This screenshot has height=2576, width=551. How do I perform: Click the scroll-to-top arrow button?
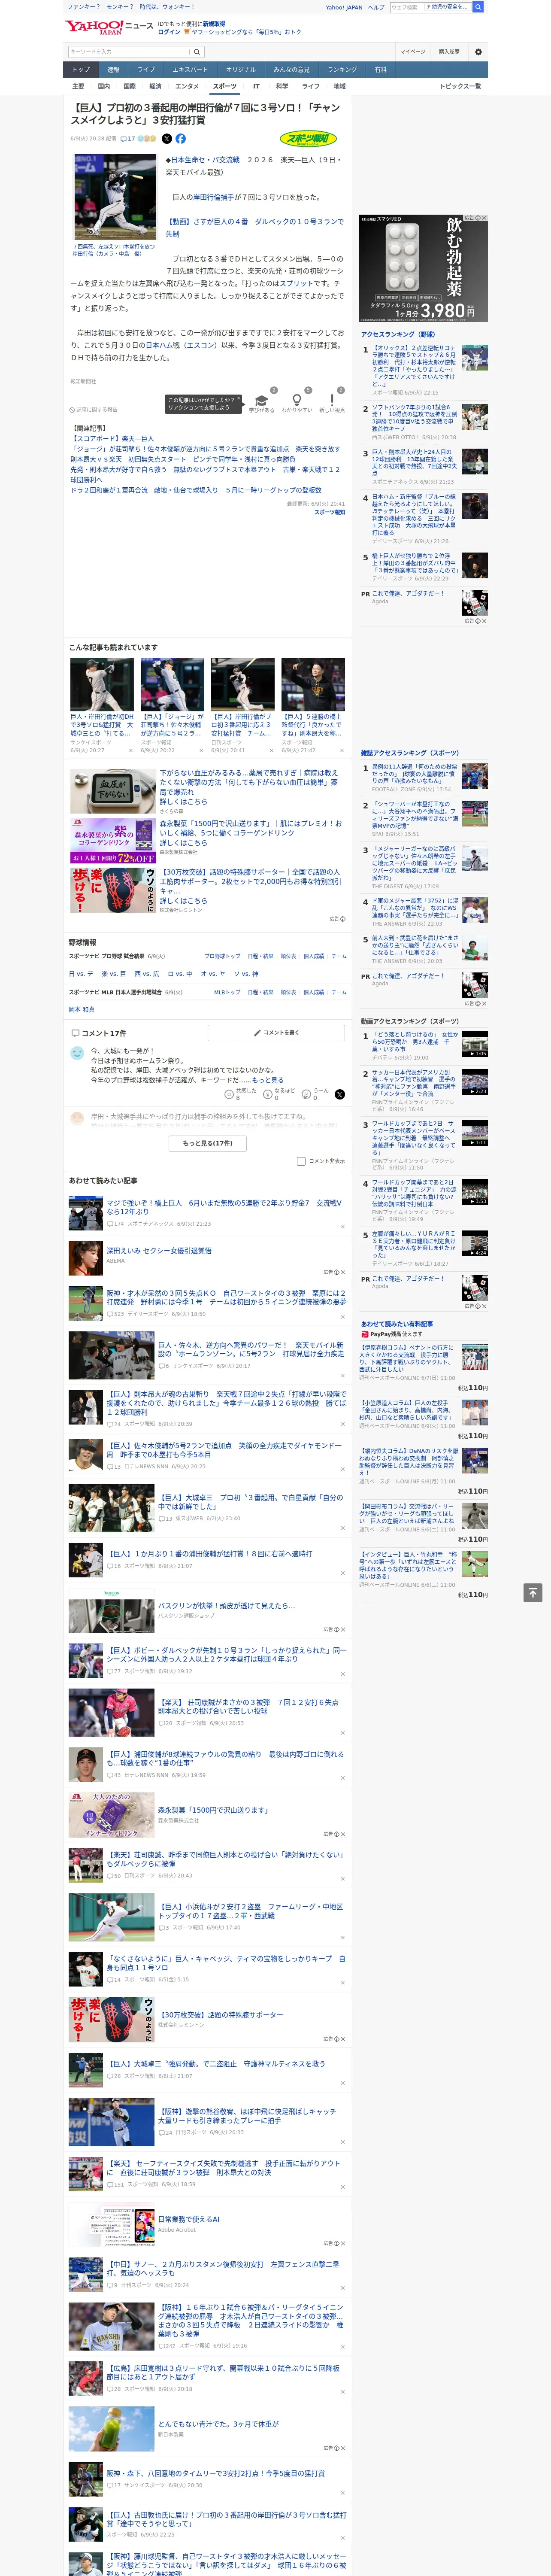click(x=533, y=1592)
